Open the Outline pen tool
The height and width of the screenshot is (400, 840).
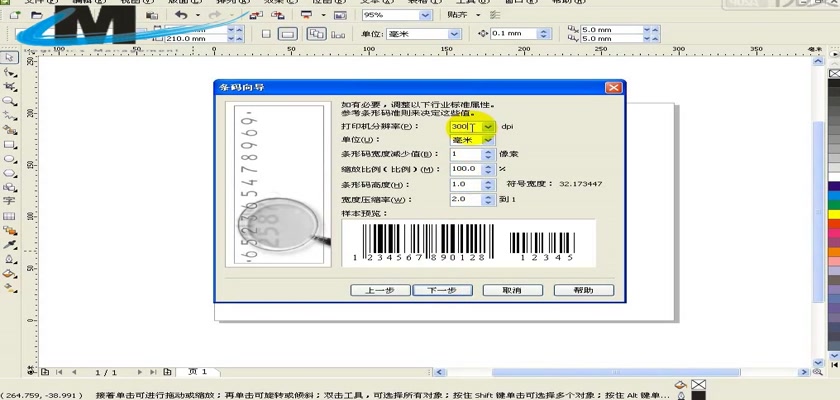coord(10,260)
